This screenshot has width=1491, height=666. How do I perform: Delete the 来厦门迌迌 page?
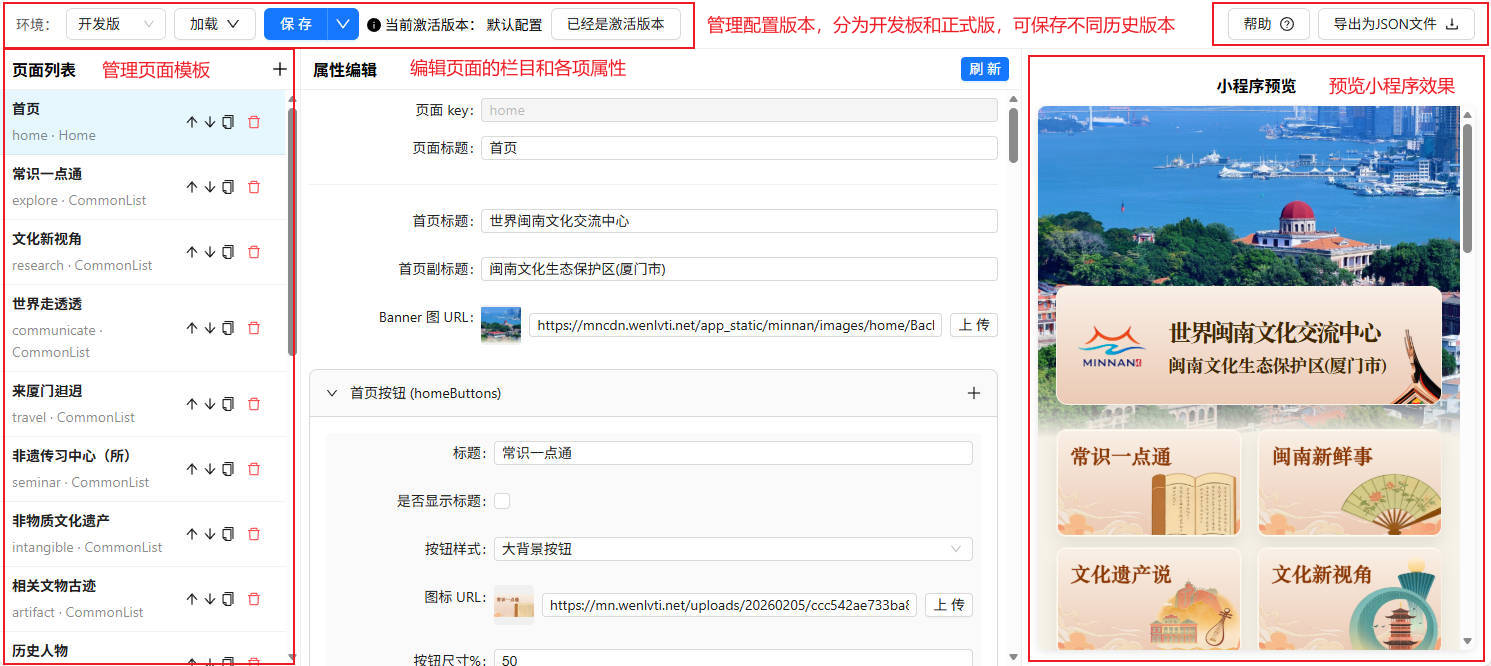click(x=254, y=404)
